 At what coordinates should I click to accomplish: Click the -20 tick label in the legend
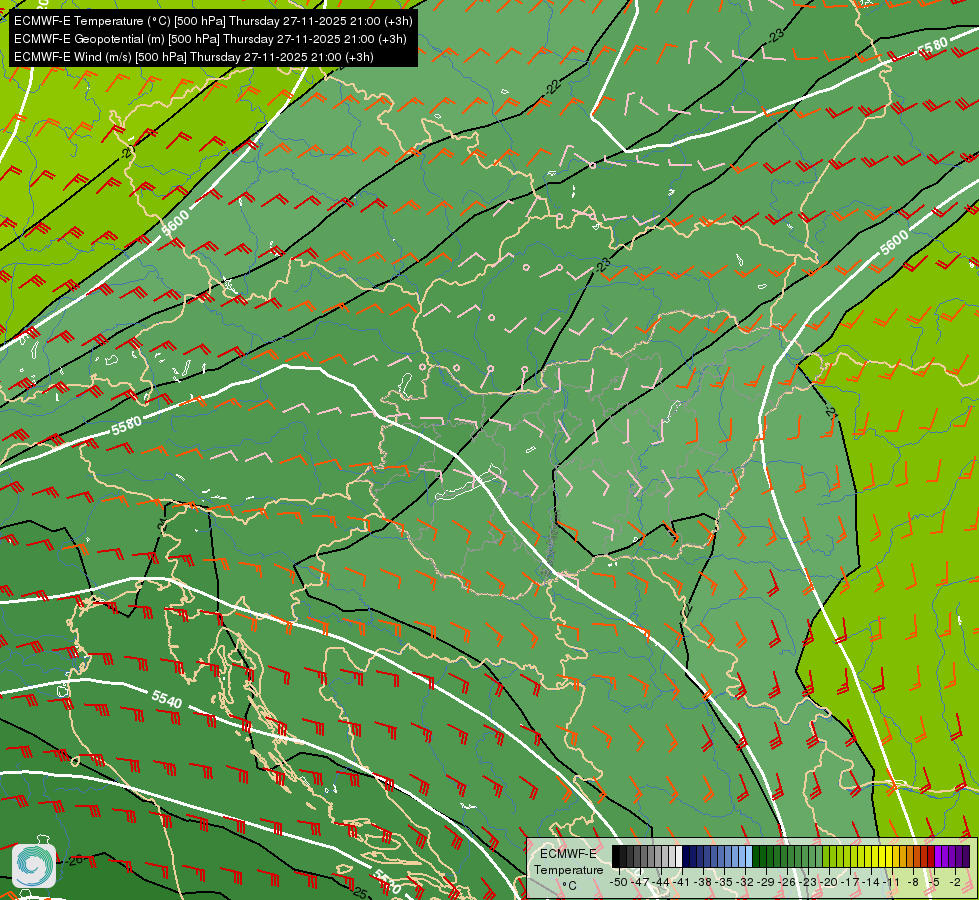click(x=829, y=883)
